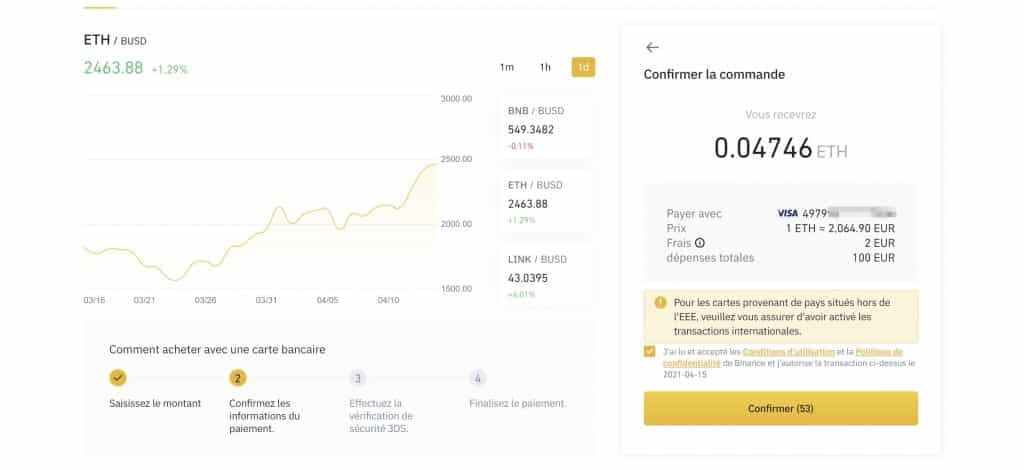Click the Confirmer button
The height and width of the screenshot is (470, 1024).
780,409
